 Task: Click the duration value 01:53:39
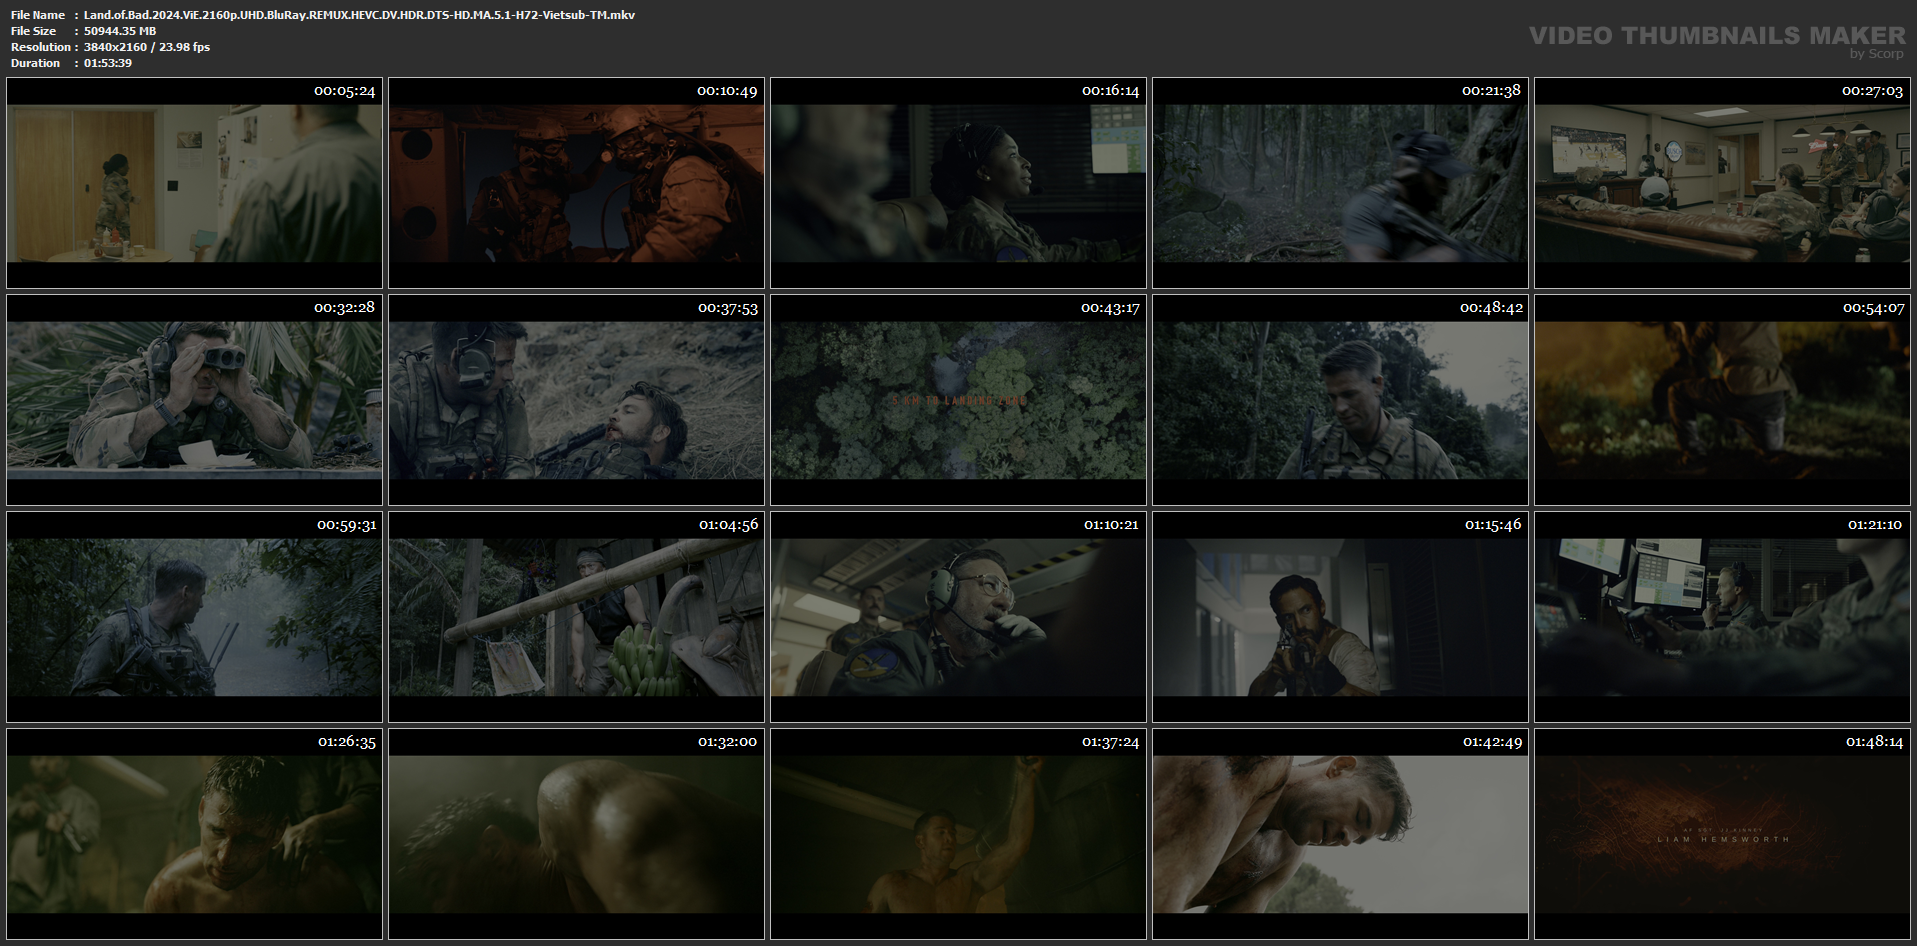[x=108, y=63]
